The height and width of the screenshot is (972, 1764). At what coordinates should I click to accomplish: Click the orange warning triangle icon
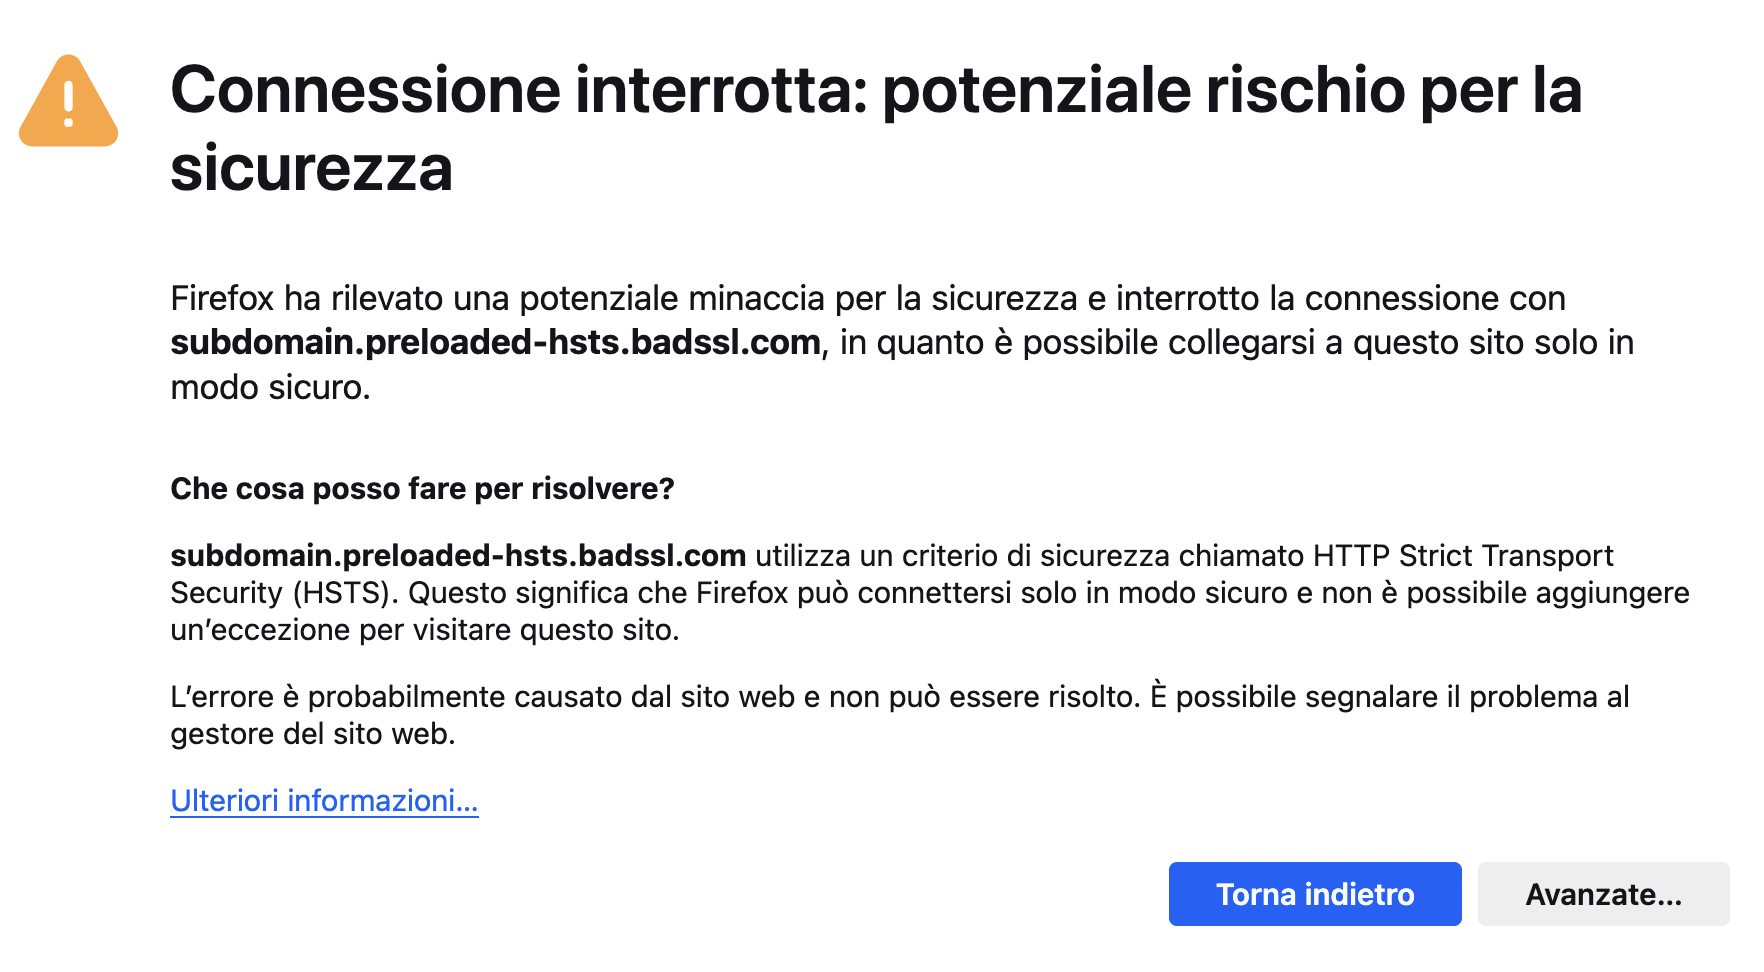(68, 102)
